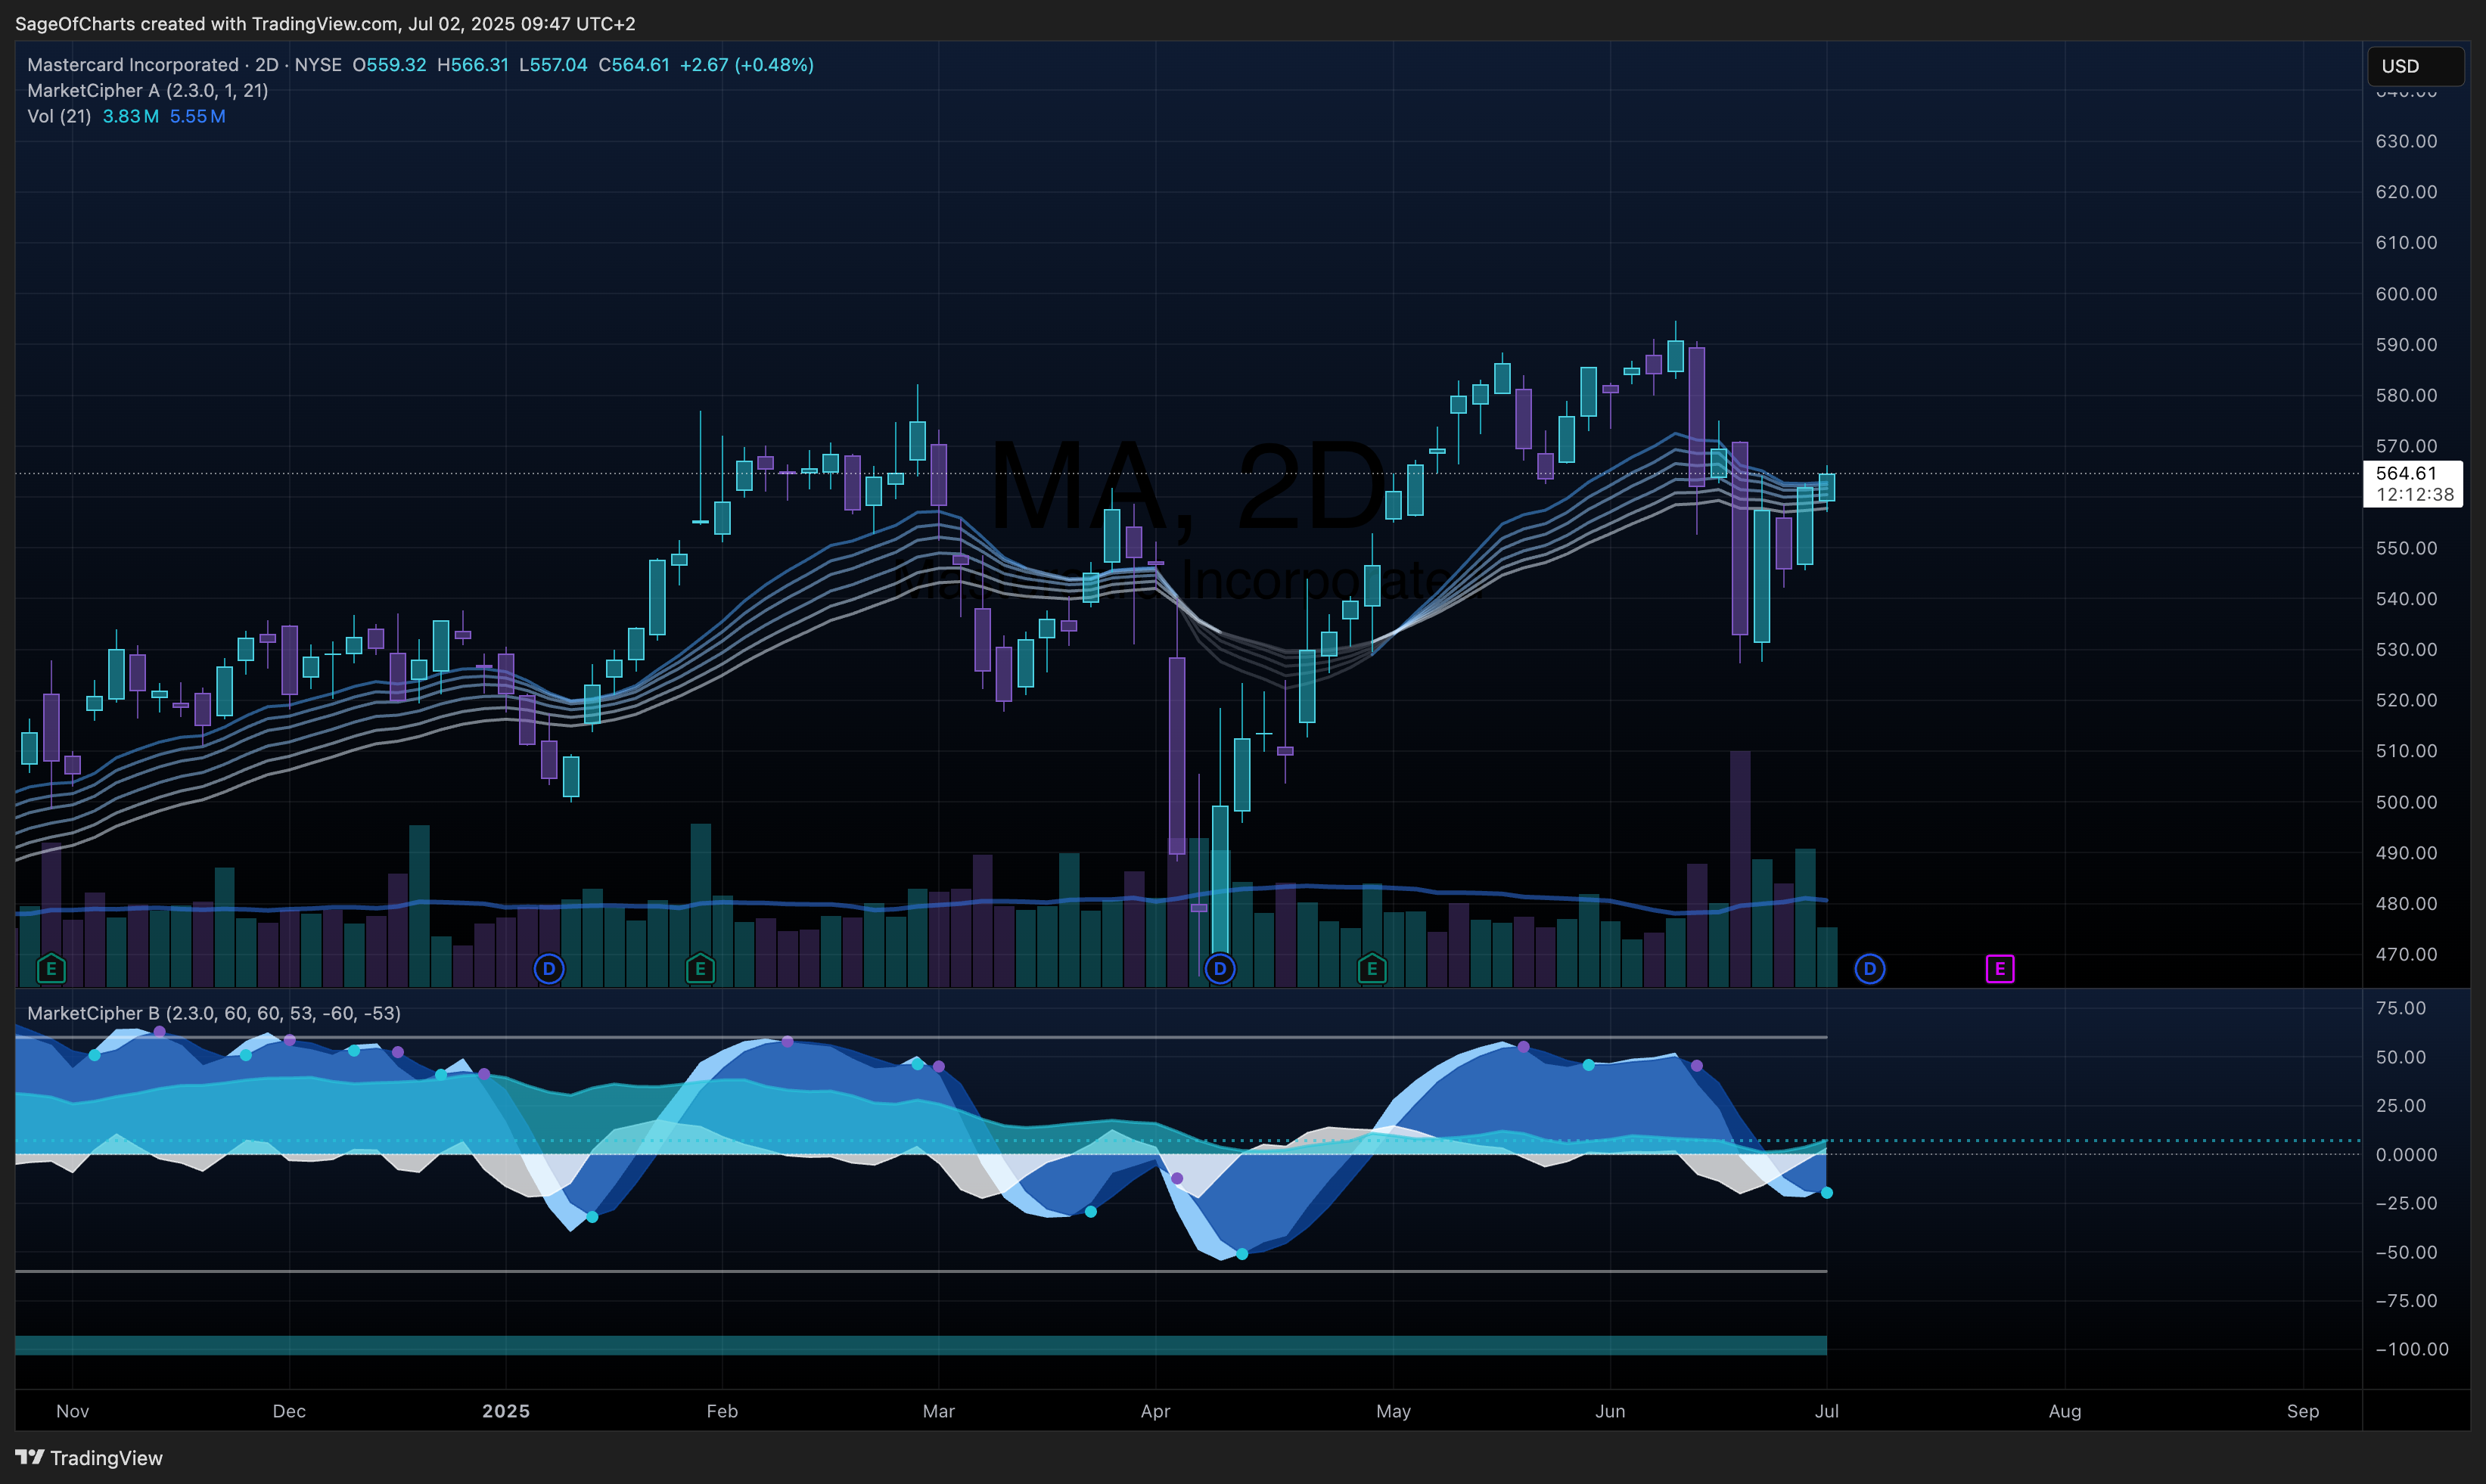Click the Mastercard Incorporated symbol title

point(133,65)
